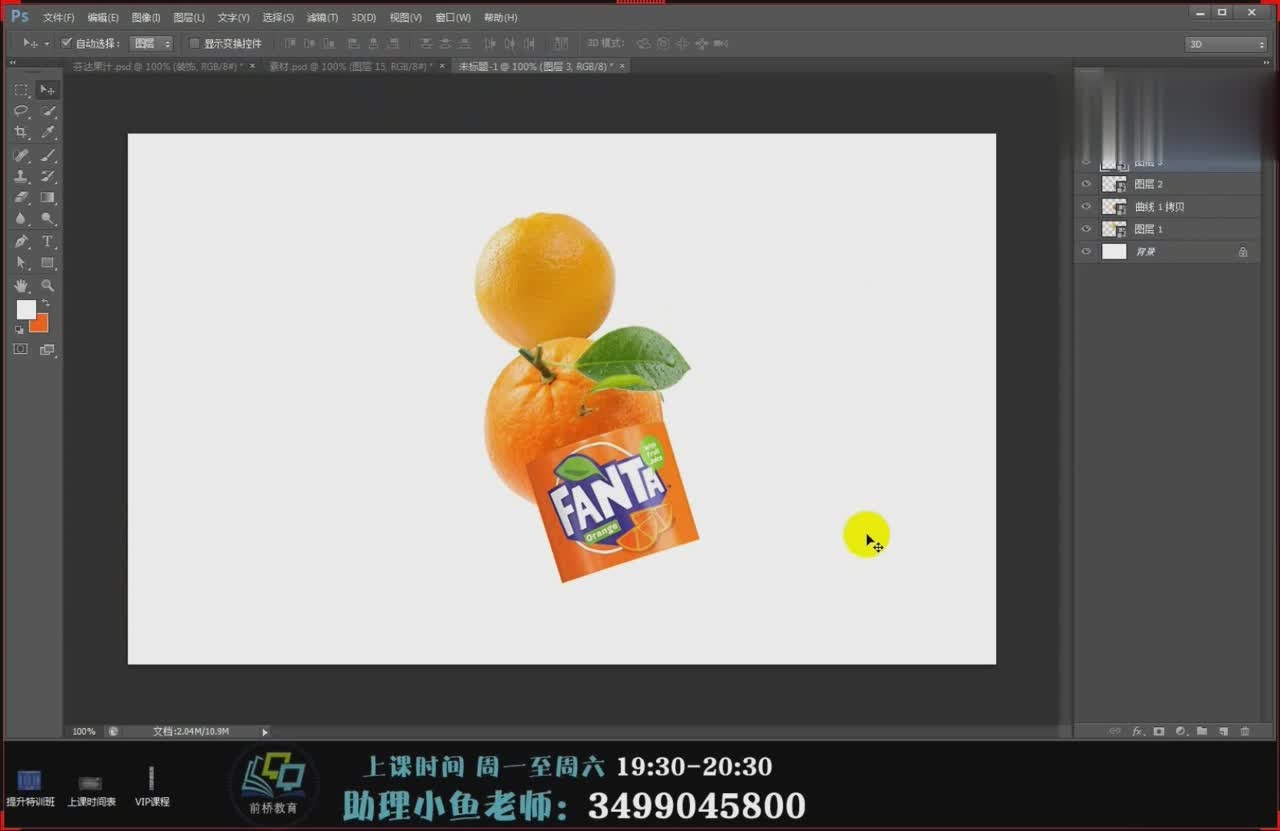The width and height of the screenshot is (1280, 831).
Task: Hide 背景 layer visibility eye
Action: tap(1087, 251)
